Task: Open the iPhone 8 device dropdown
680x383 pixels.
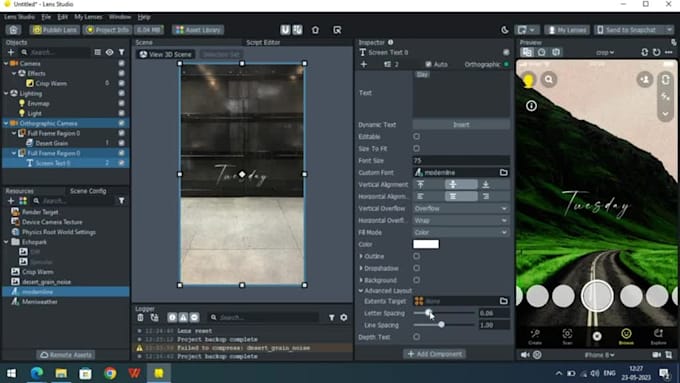Action: [599, 355]
